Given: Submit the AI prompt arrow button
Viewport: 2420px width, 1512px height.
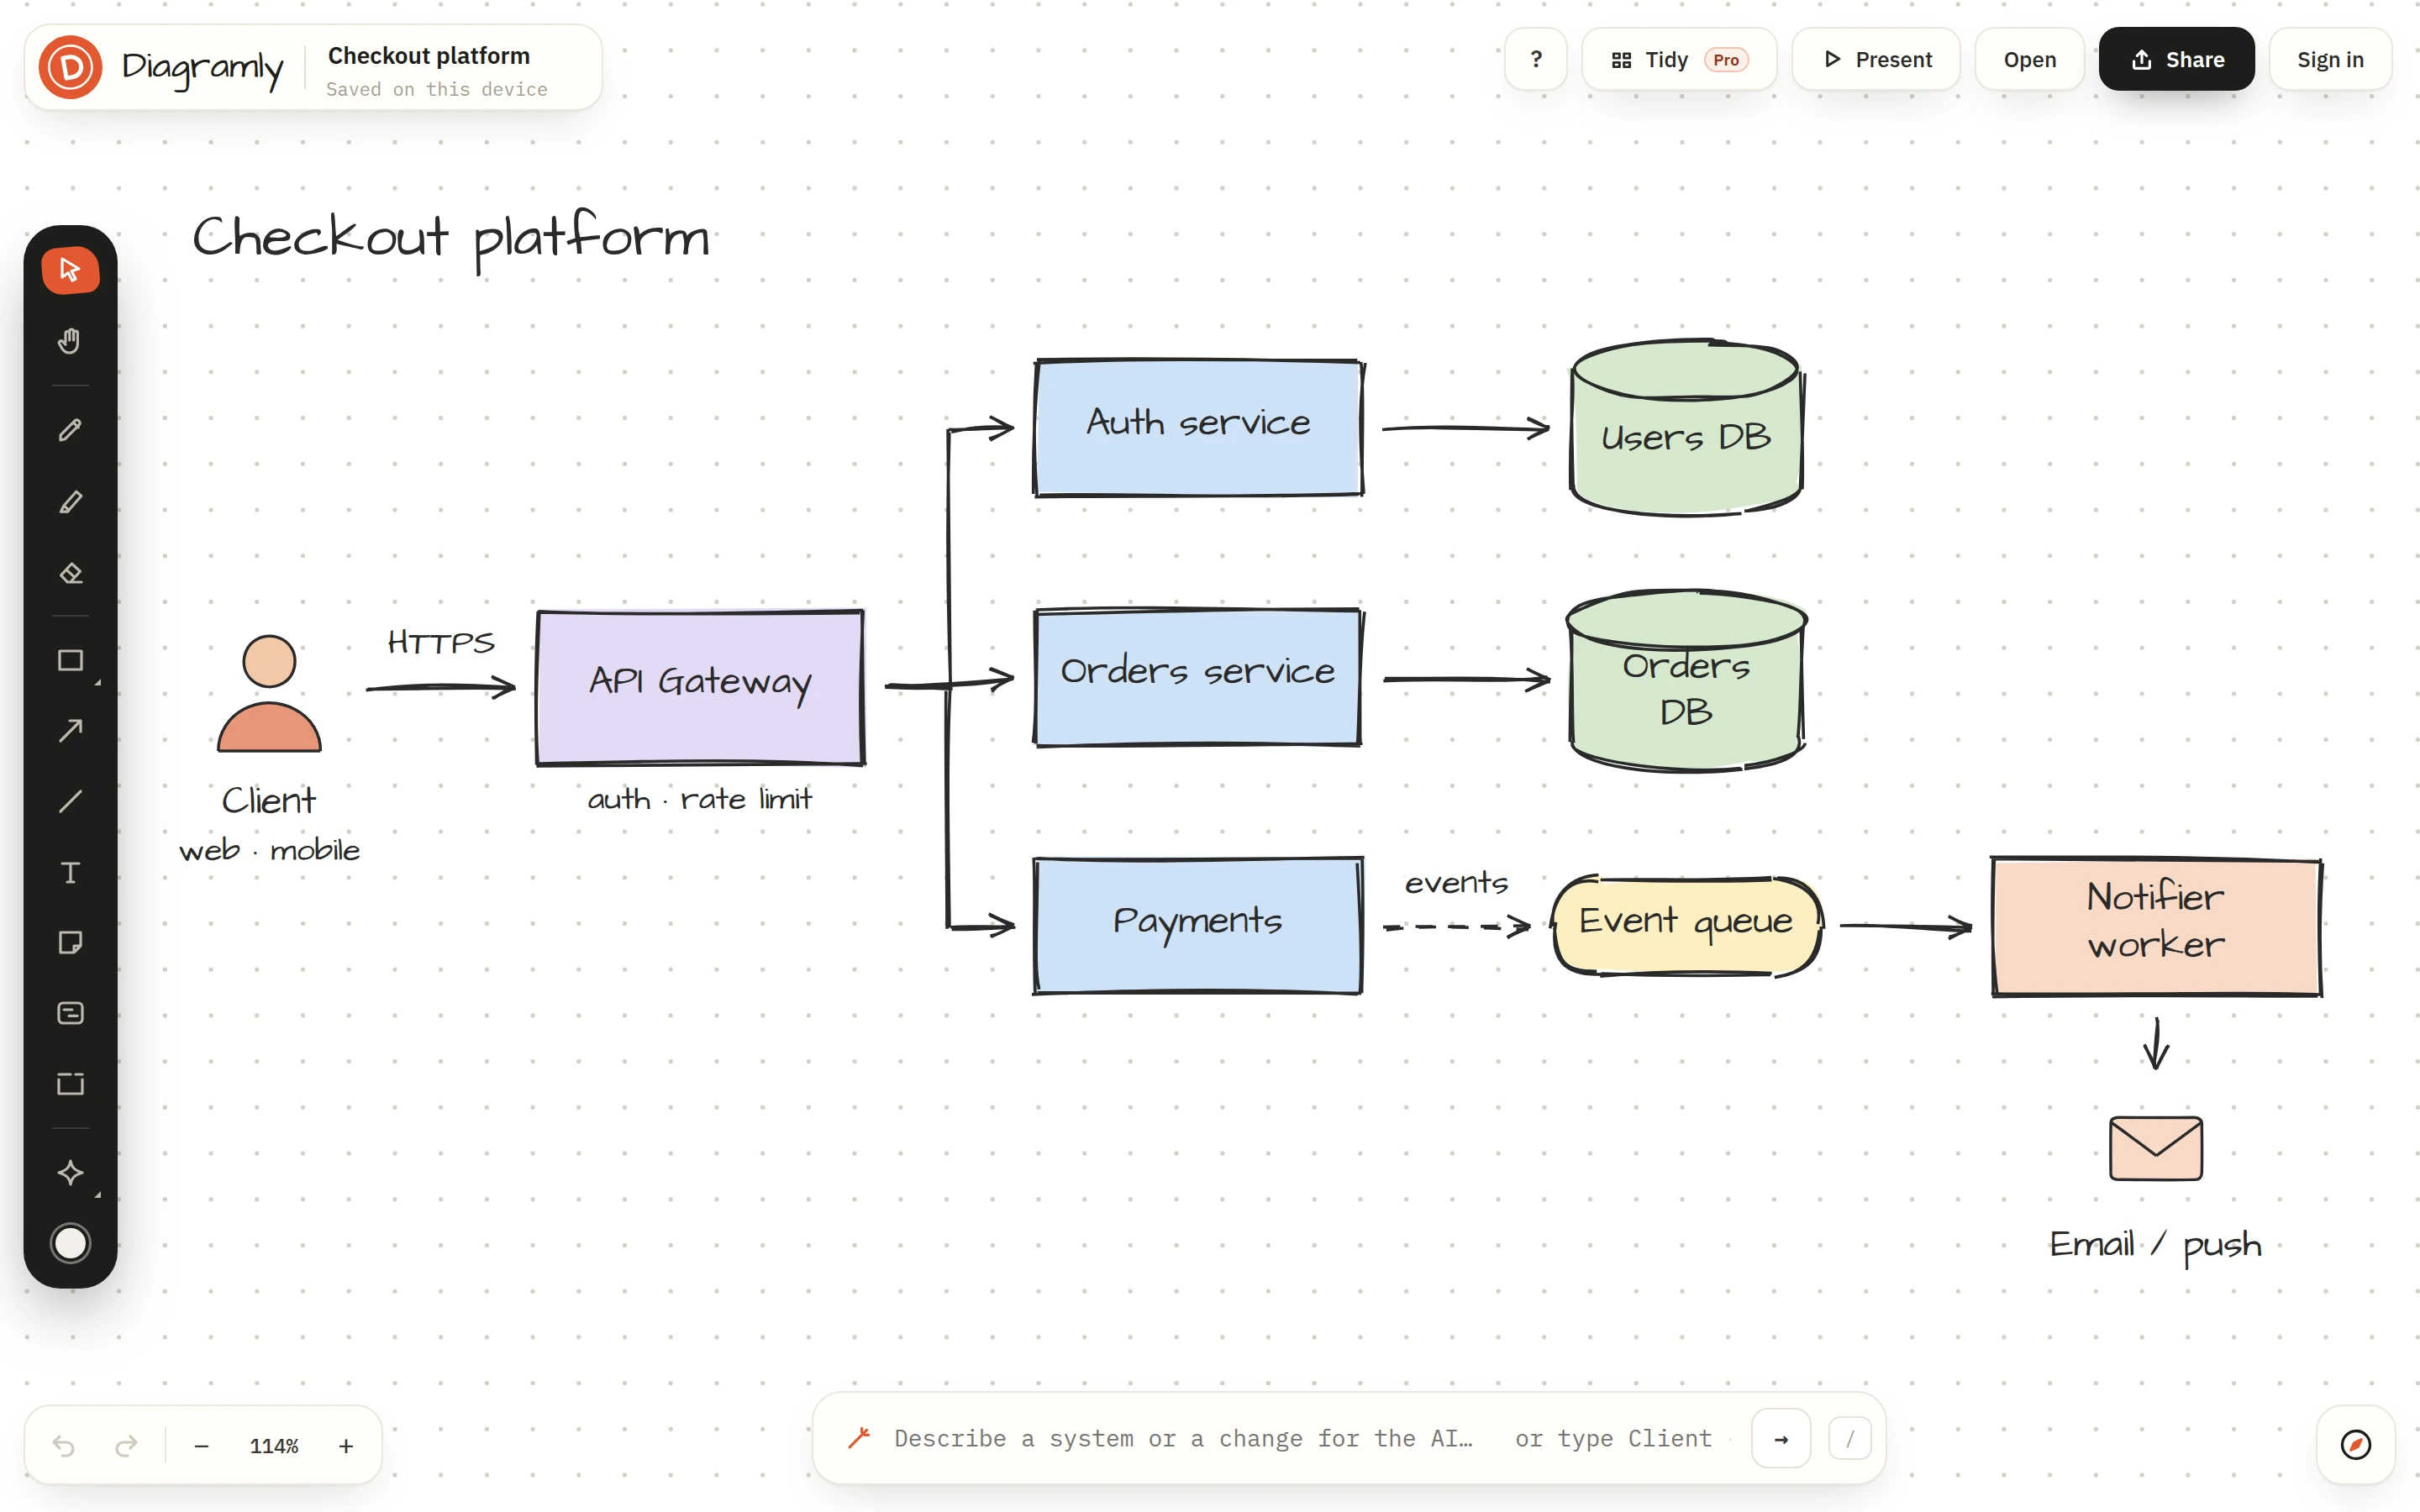Looking at the screenshot, I should point(1781,1439).
